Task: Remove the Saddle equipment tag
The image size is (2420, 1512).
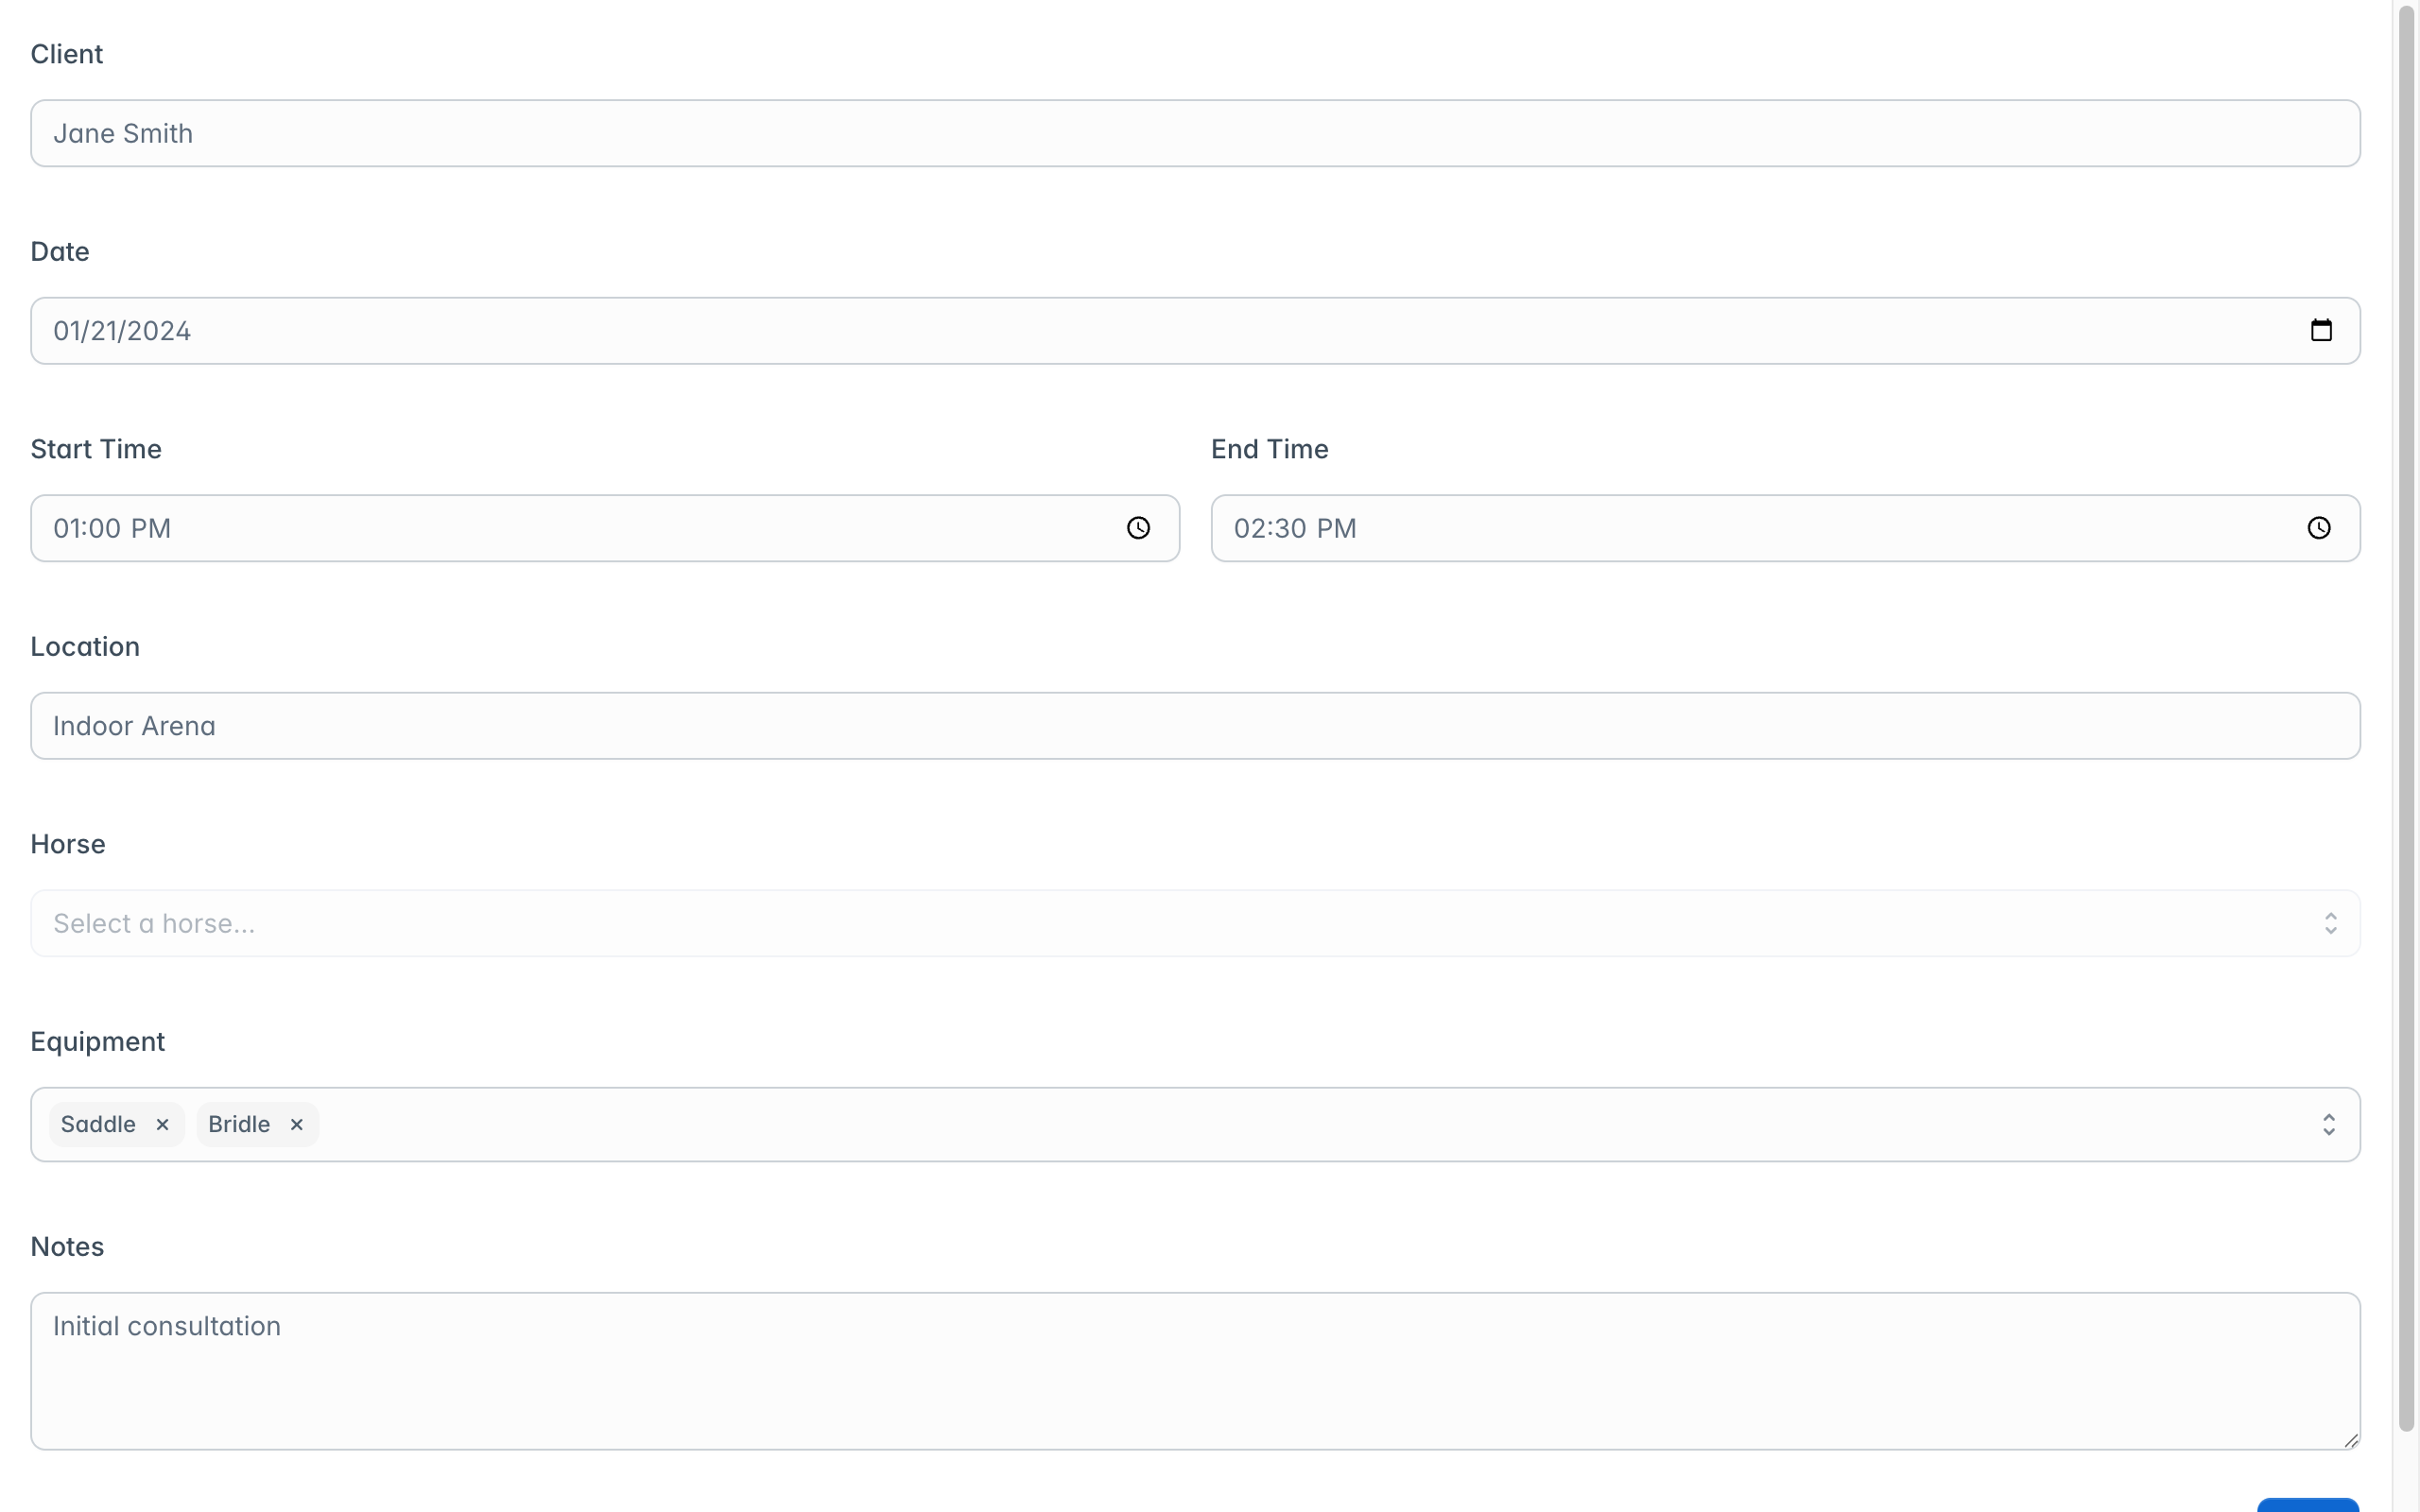Action: pos(163,1124)
